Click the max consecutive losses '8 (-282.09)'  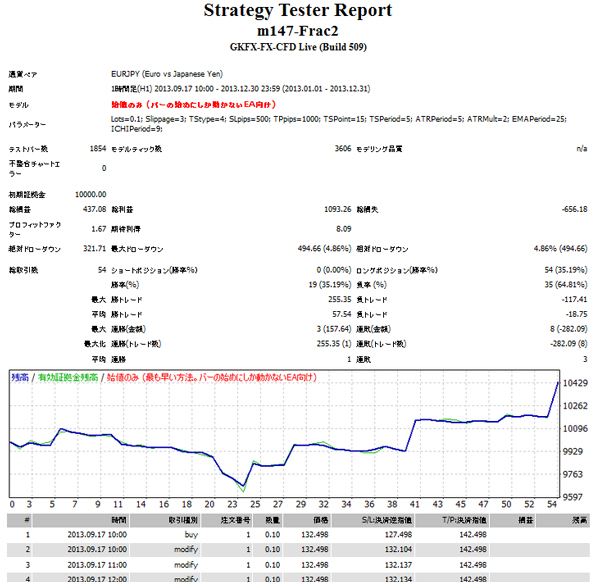pos(569,329)
